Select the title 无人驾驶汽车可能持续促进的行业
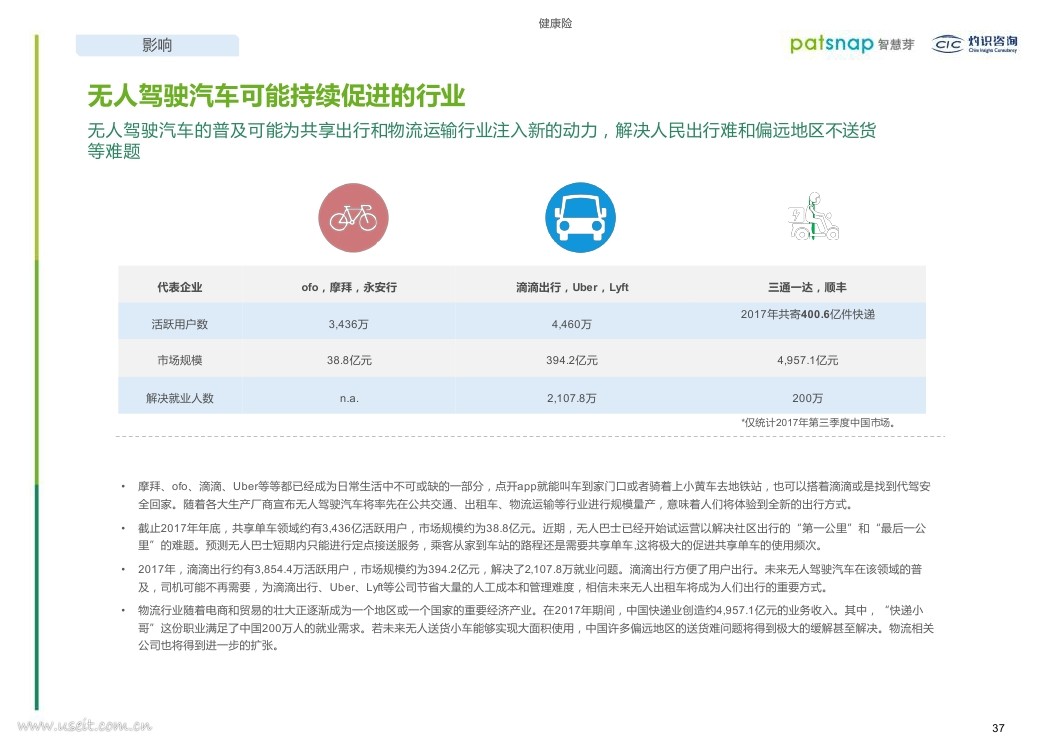This screenshot has height=744, width=1053. click(276, 96)
